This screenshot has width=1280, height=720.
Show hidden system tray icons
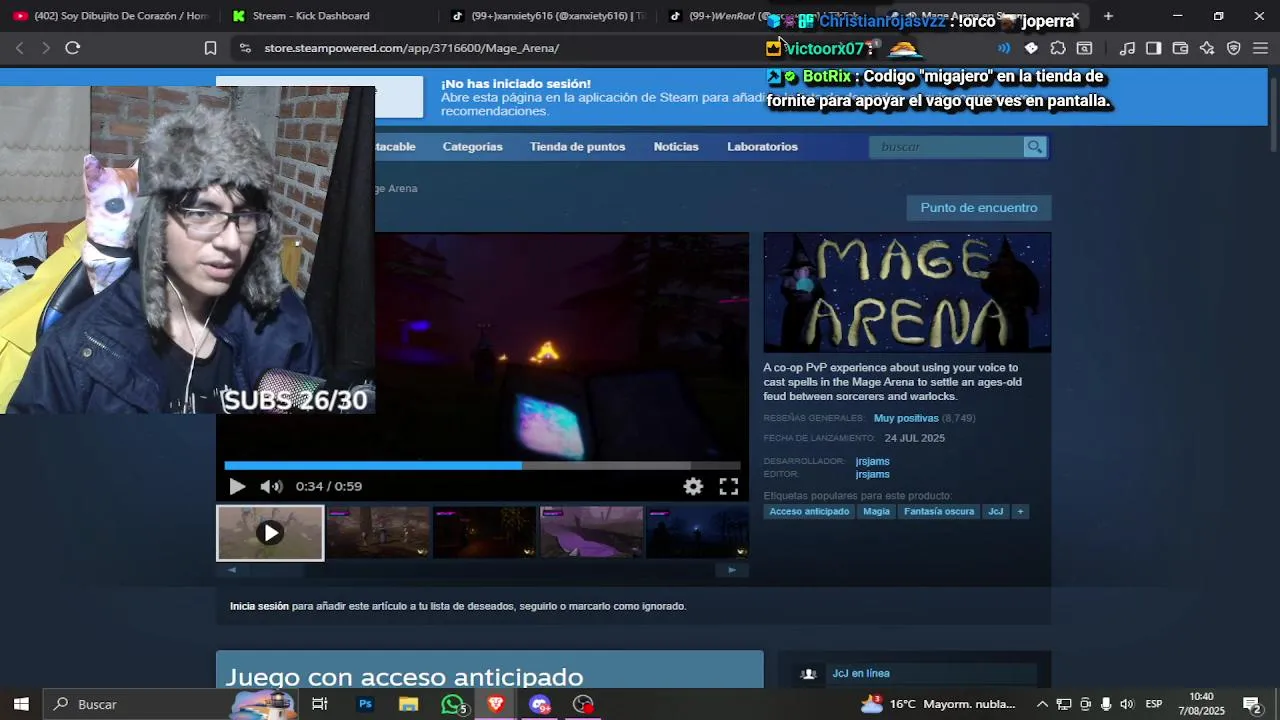coord(1042,704)
